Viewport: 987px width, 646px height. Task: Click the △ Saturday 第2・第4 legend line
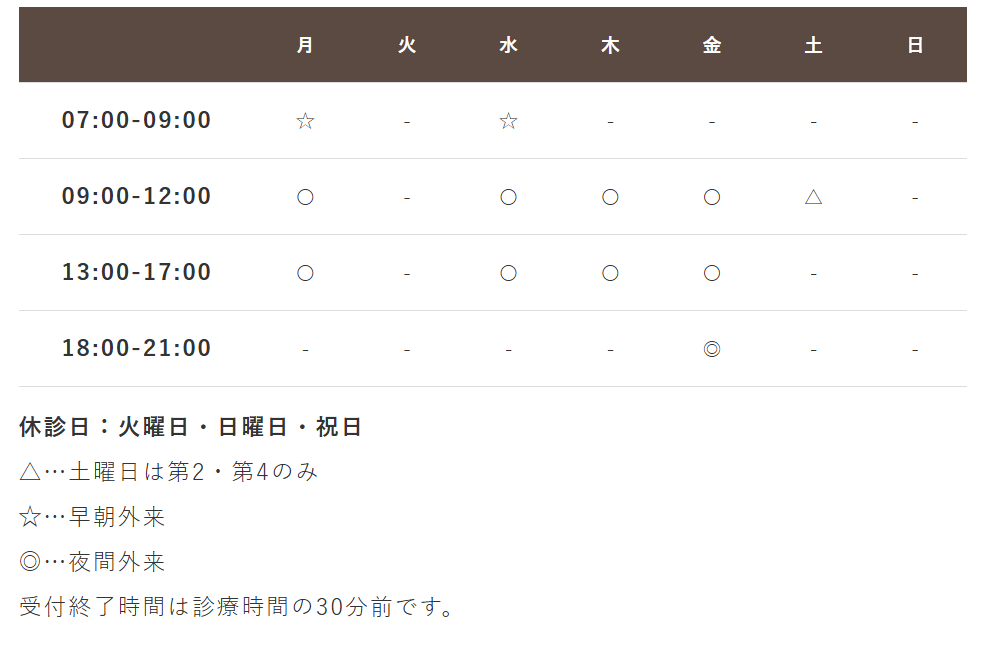[168, 472]
